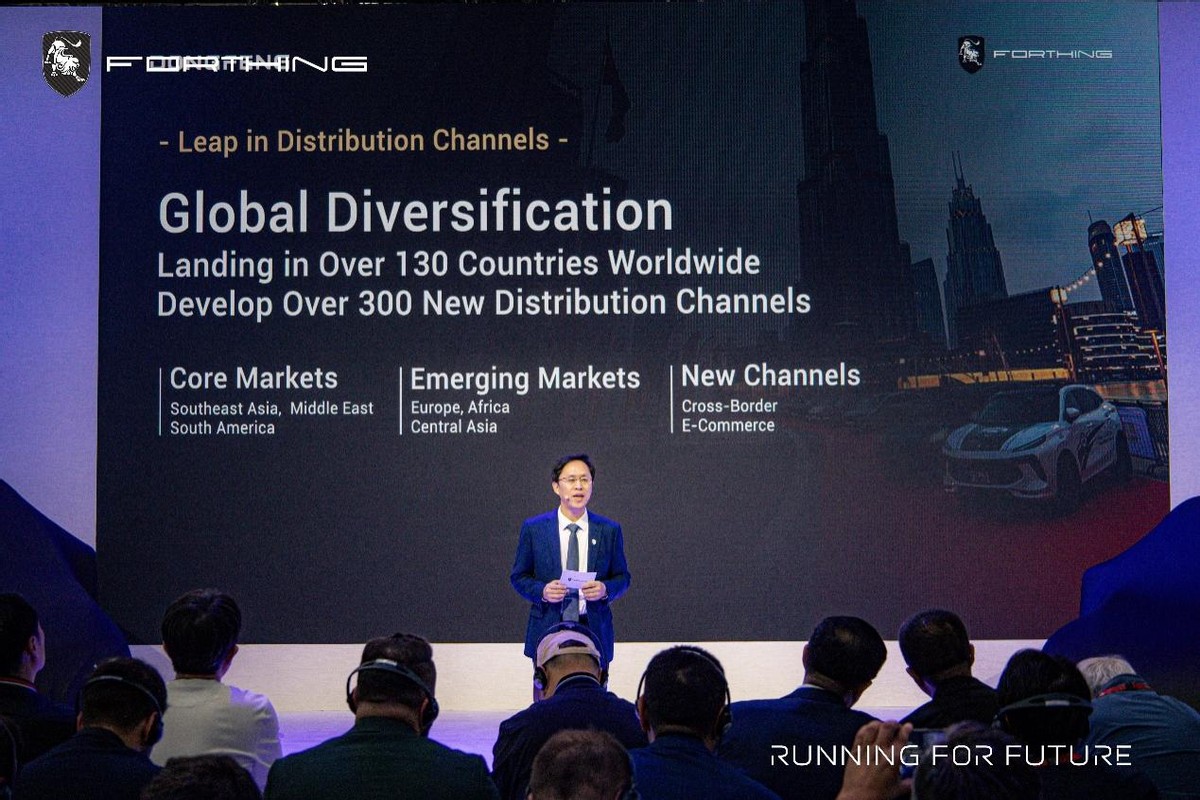Viewport: 1200px width, 800px height.
Task: Click the "E-Commerce" text
Action: click(x=728, y=425)
